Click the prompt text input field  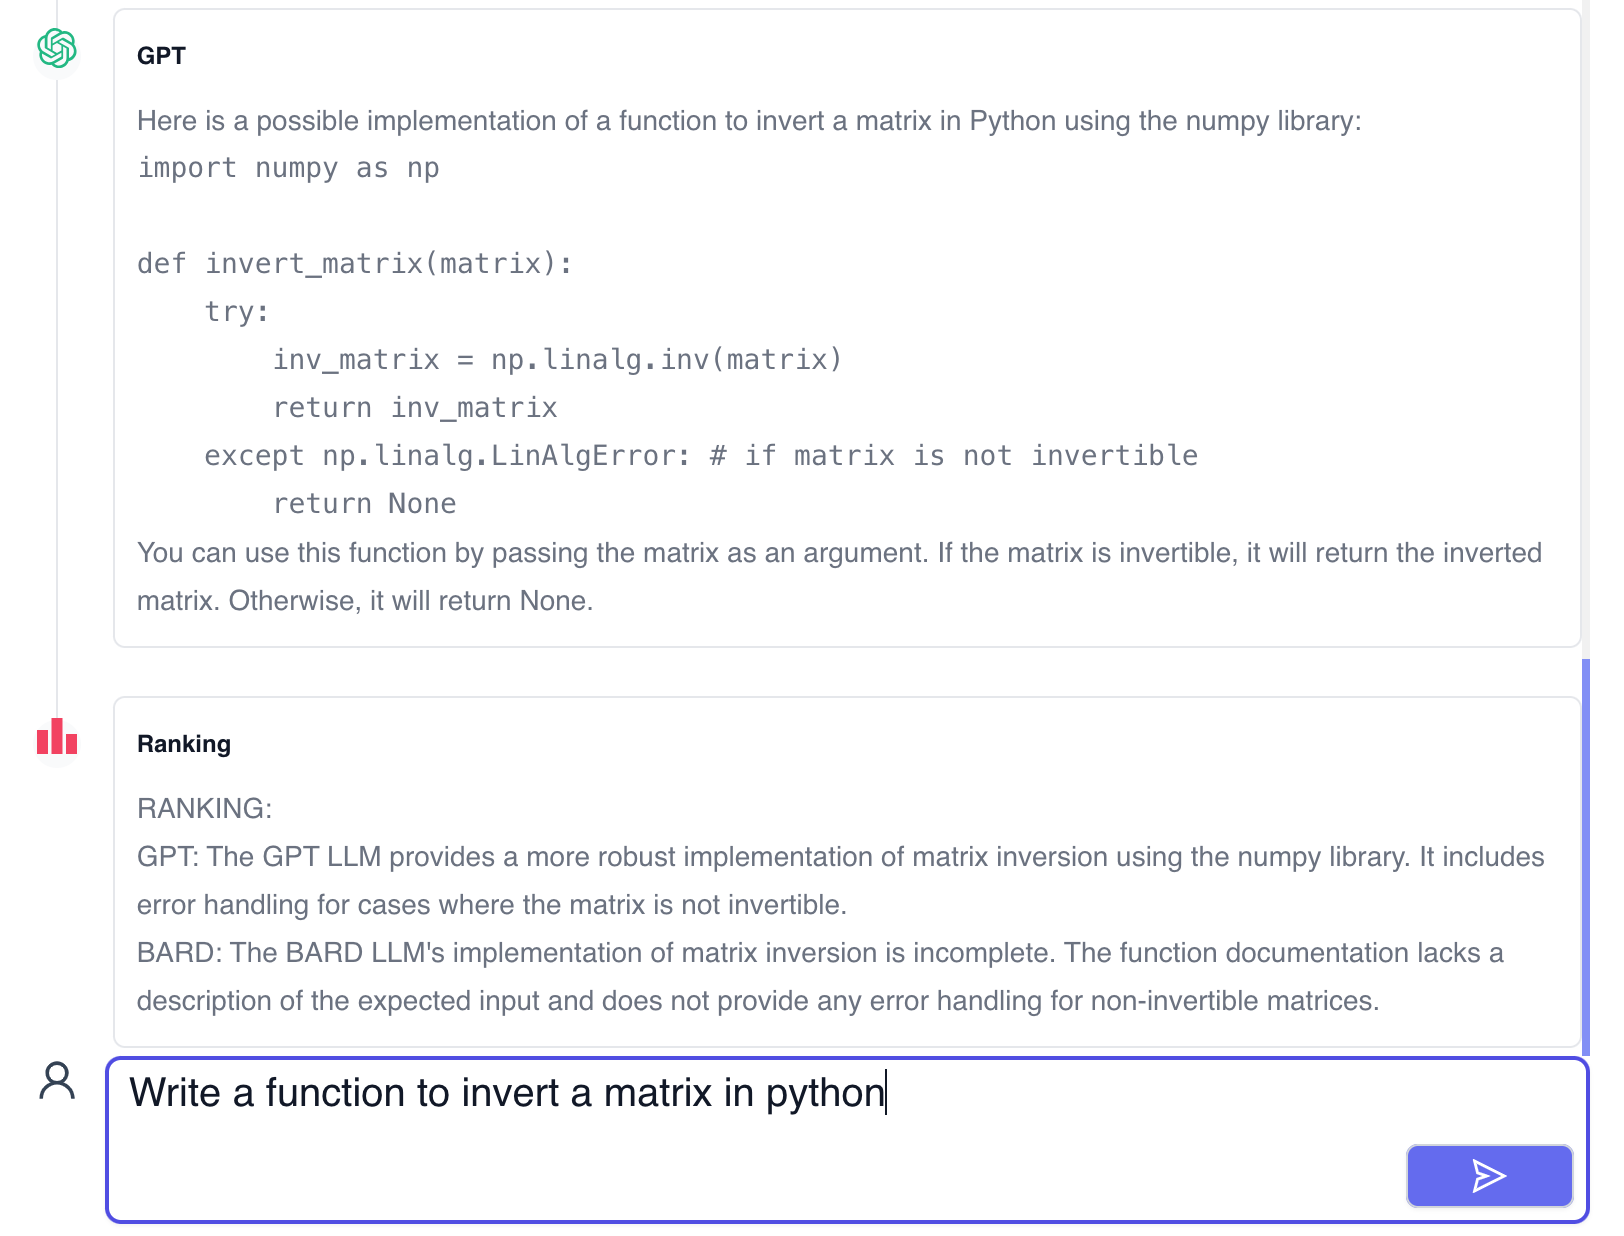click(847, 1140)
